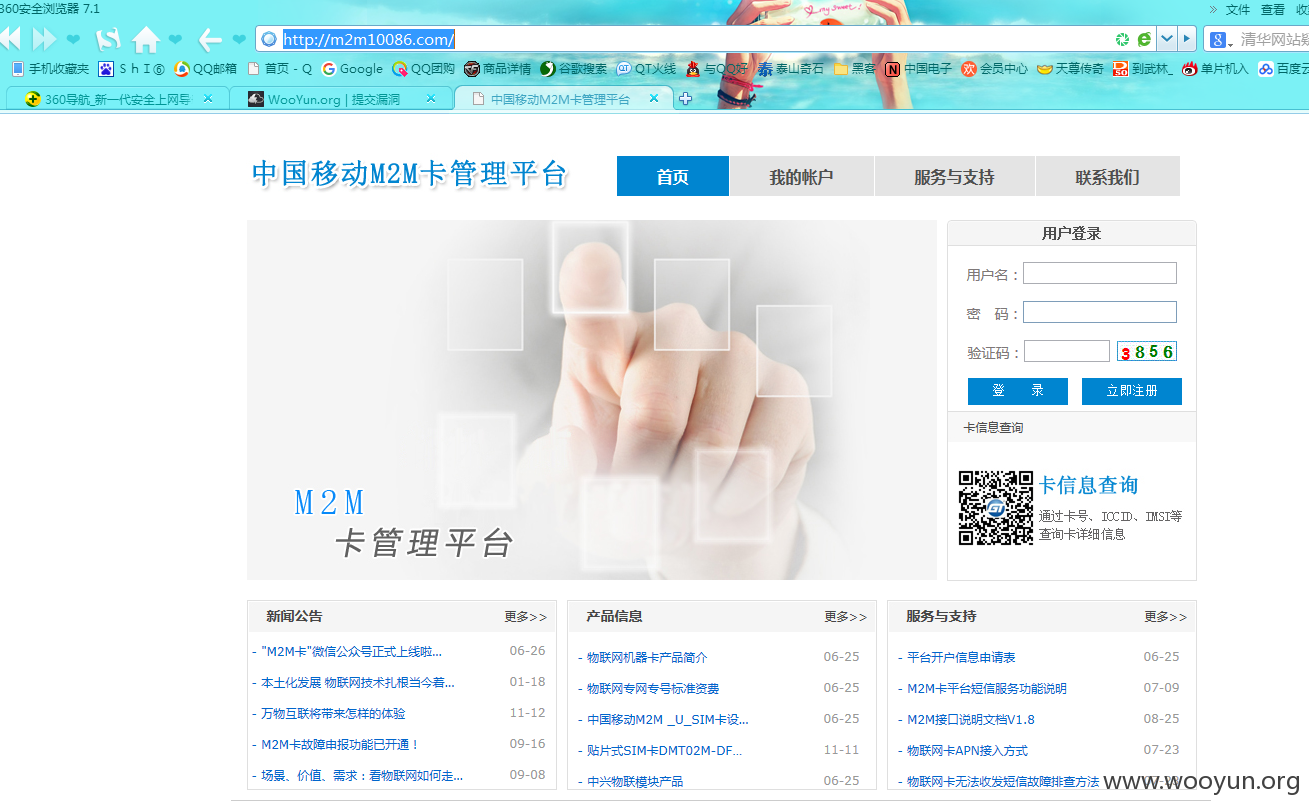Open the QQ邮箱 bookmark
Image resolution: width=1309 pixels, height=810 pixels.
(x=205, y=69)
